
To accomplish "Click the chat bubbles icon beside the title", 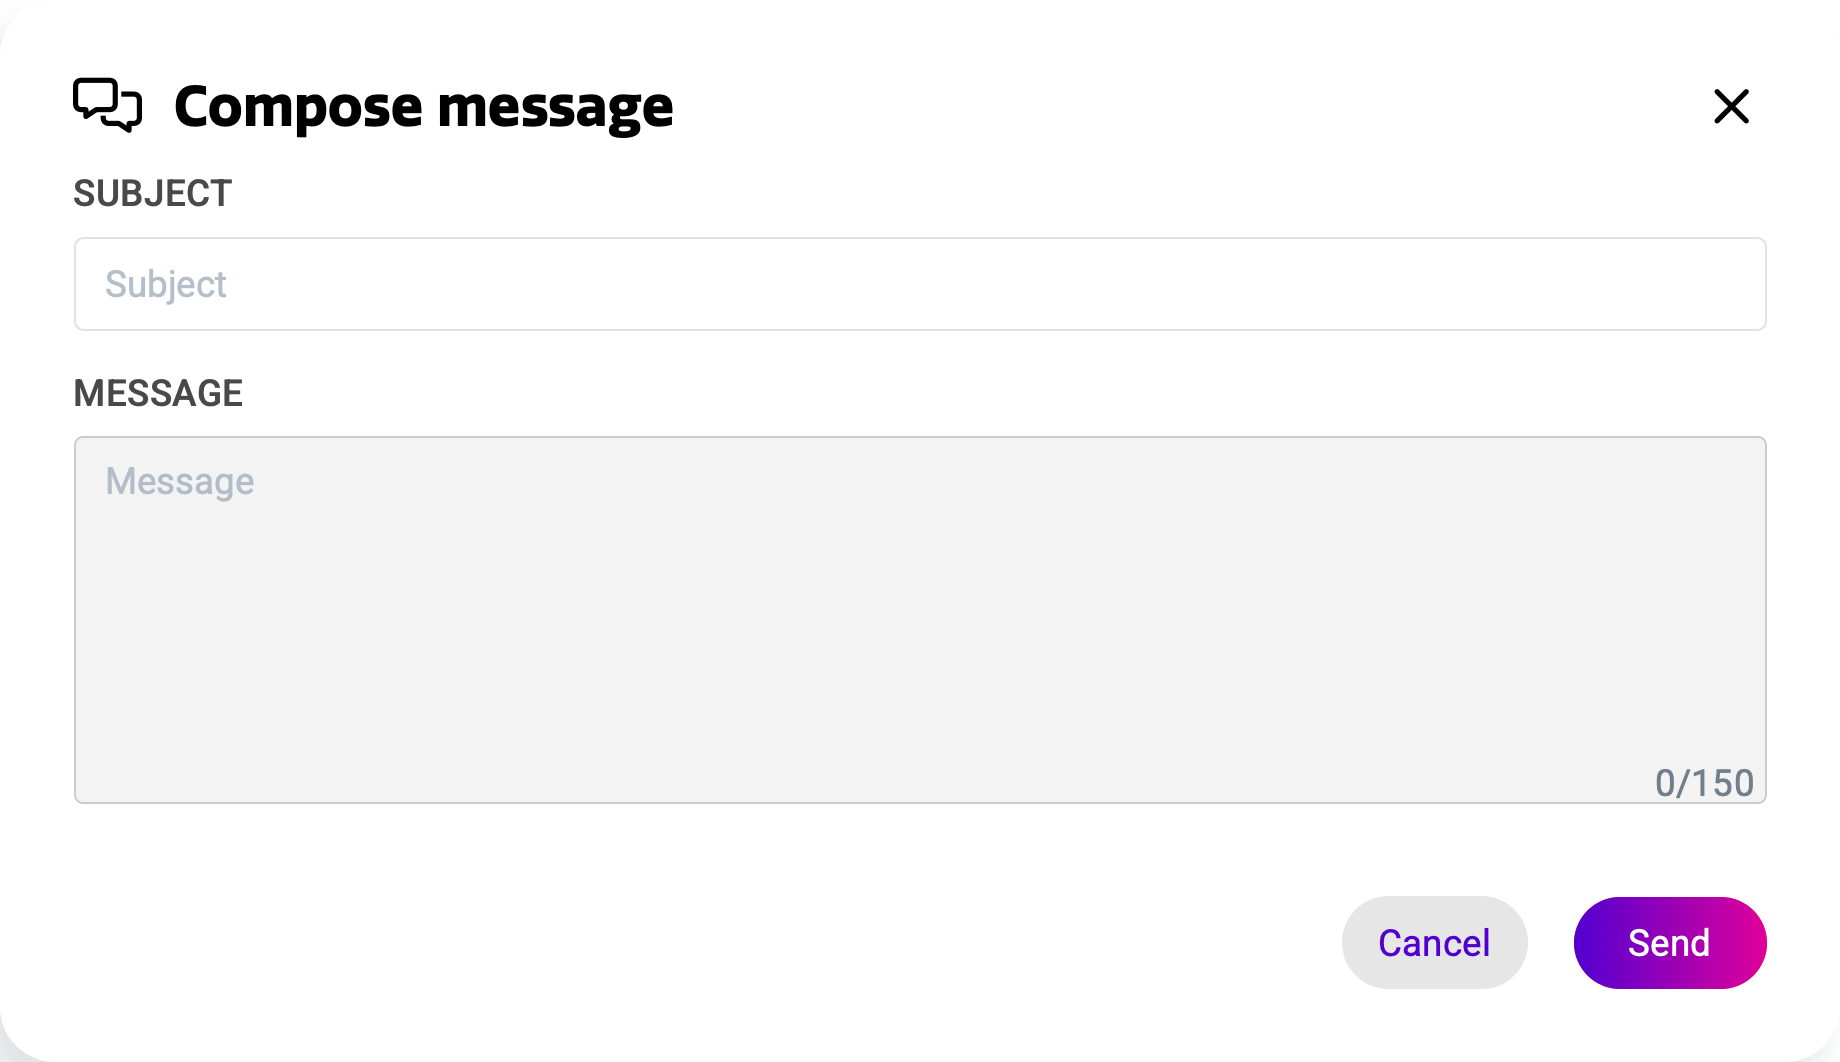I will pos(107,105).
